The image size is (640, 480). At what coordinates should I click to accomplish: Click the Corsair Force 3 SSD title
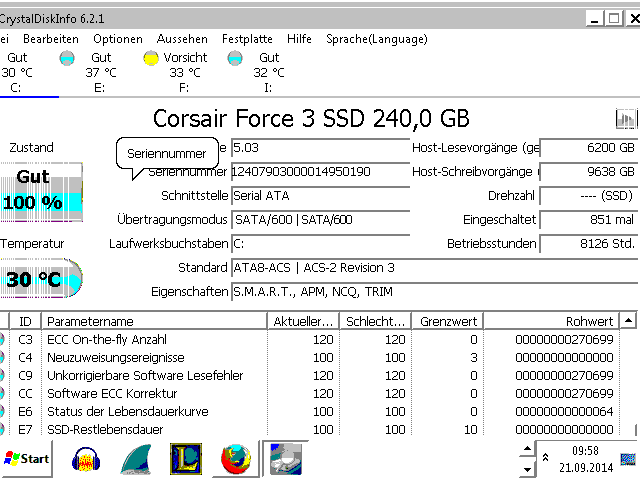(x=311, y=119)
